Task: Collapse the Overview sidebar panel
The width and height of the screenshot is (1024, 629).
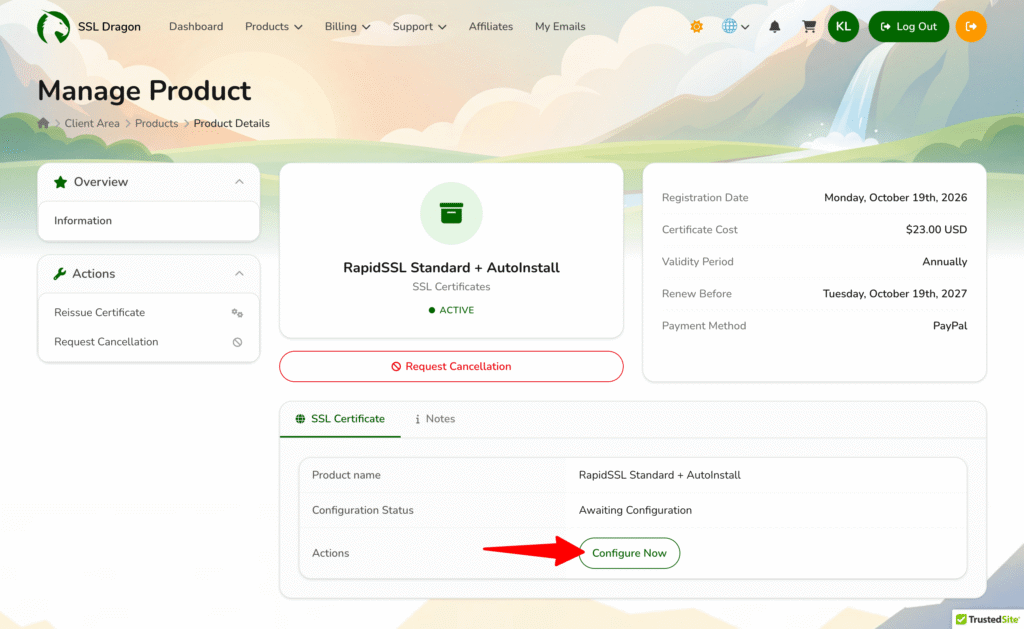Action: (x=239, y=182)
